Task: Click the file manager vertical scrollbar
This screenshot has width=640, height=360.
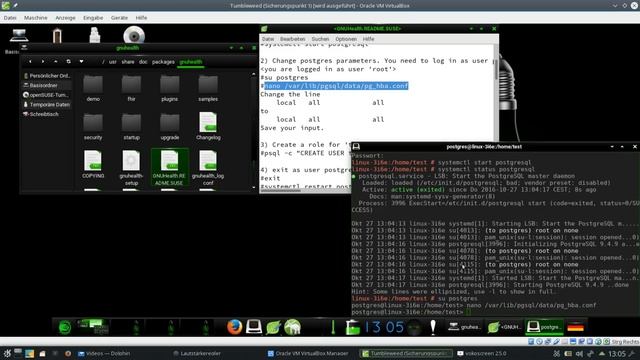Action: (x=253, y=131)
